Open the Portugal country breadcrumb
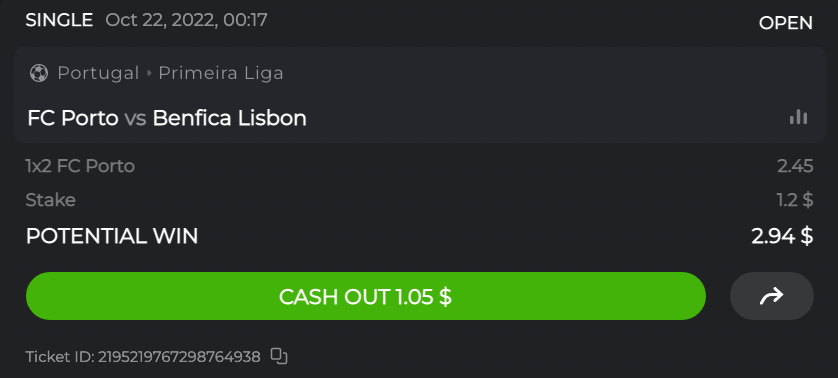 click(x=98, y=73)
